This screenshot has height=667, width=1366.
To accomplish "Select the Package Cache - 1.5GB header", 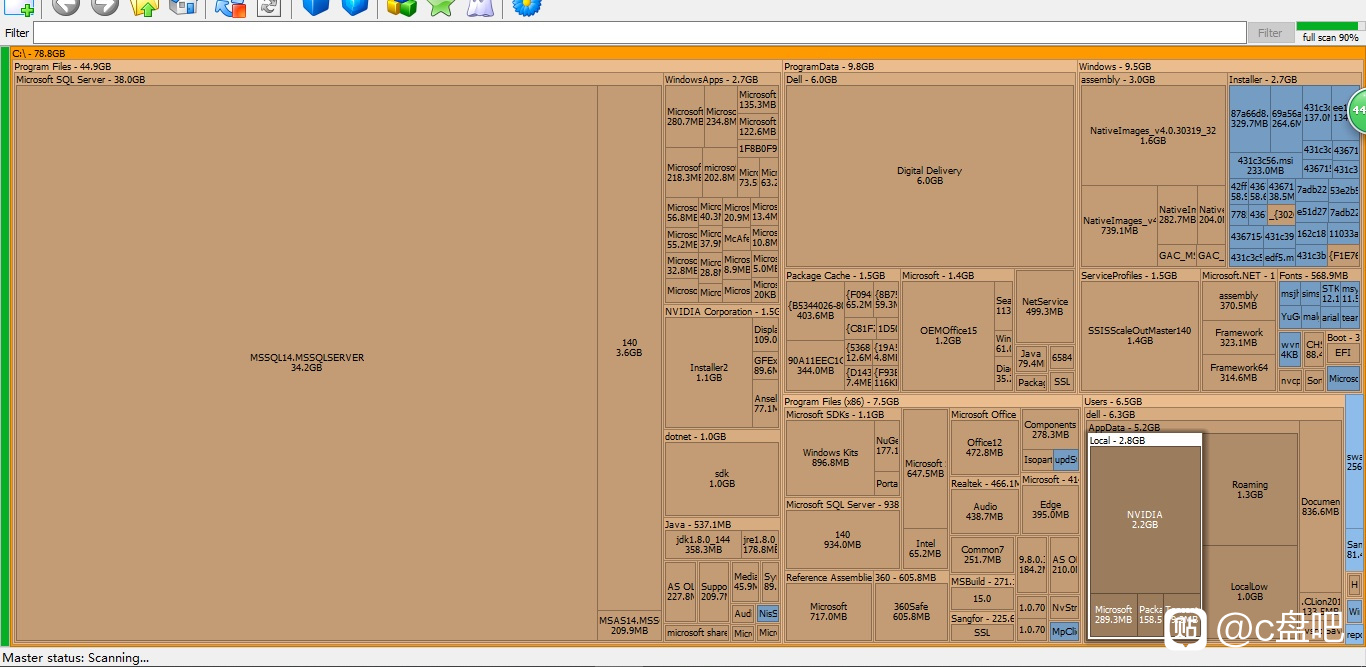I will pyautogui.click(x=842, y=276).
